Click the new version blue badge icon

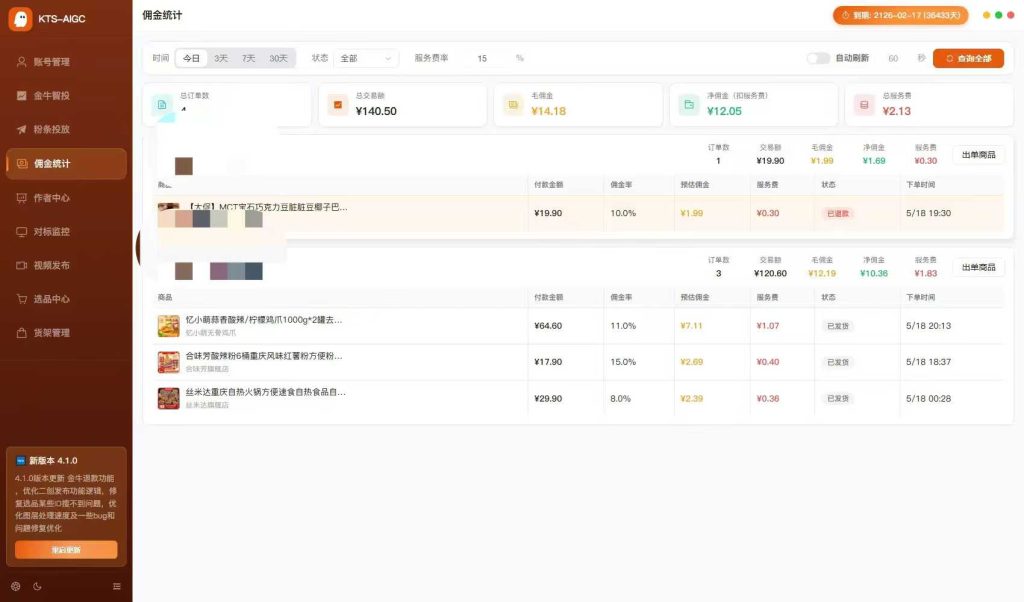click(x=20, y=460)
